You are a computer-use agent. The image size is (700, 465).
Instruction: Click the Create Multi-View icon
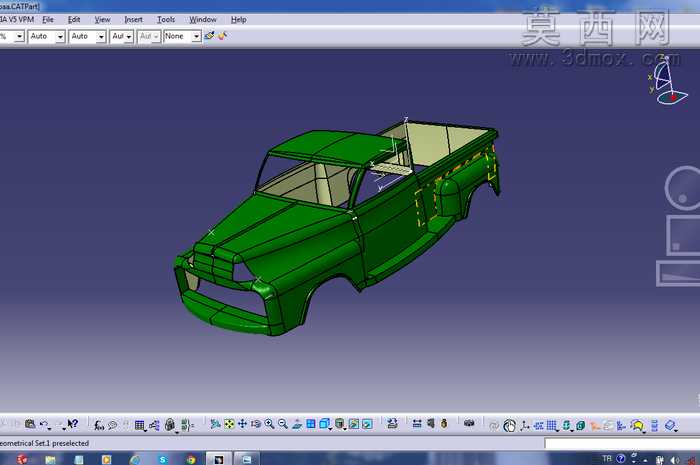click(x=311, y=424)
